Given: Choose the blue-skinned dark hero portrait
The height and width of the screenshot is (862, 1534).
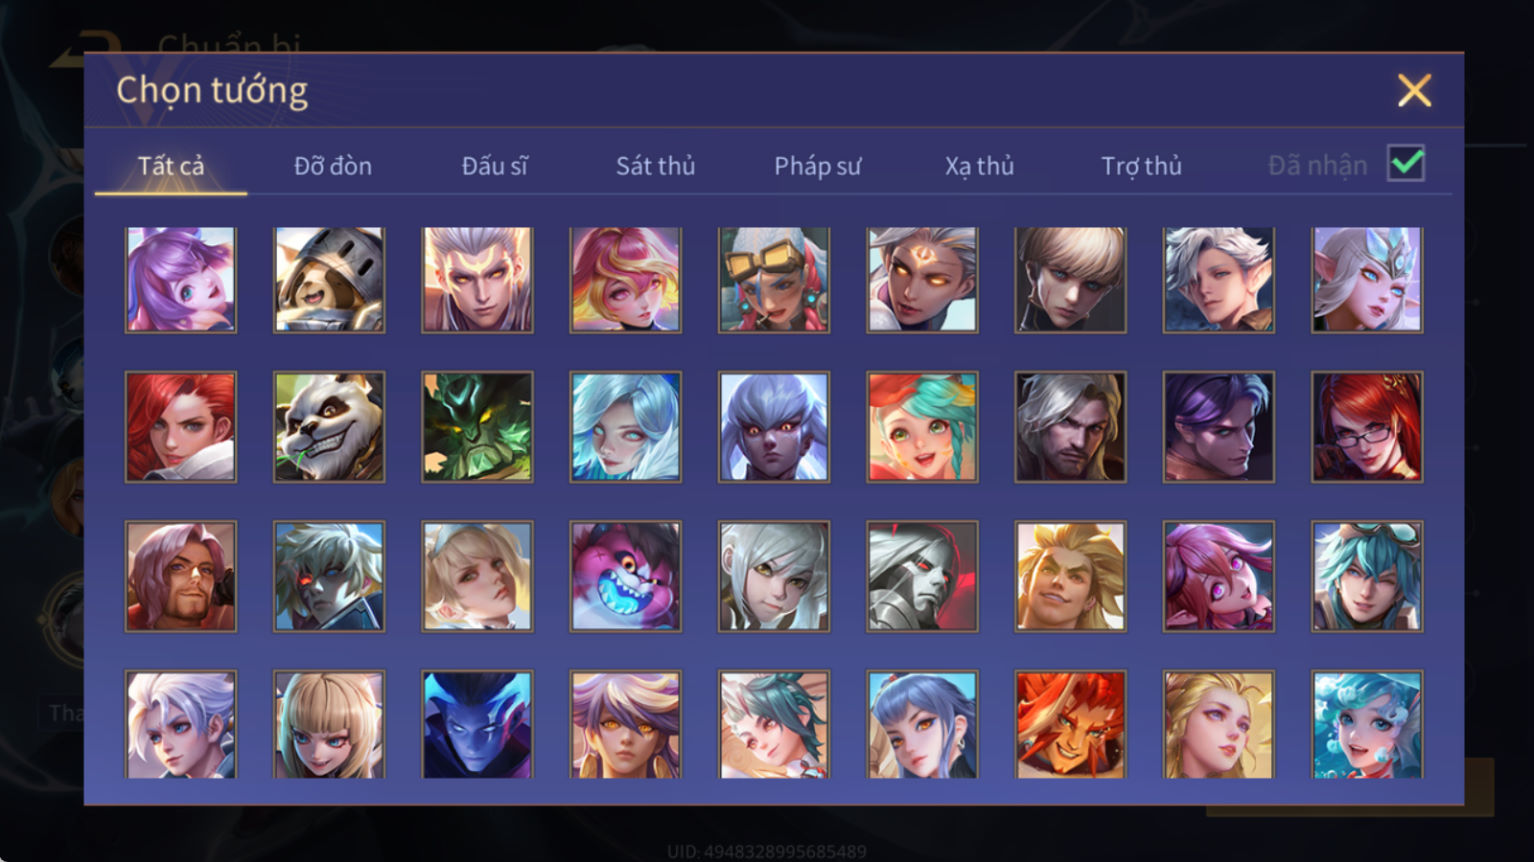Looking at the screenshot, I should (x=477, y=724).
